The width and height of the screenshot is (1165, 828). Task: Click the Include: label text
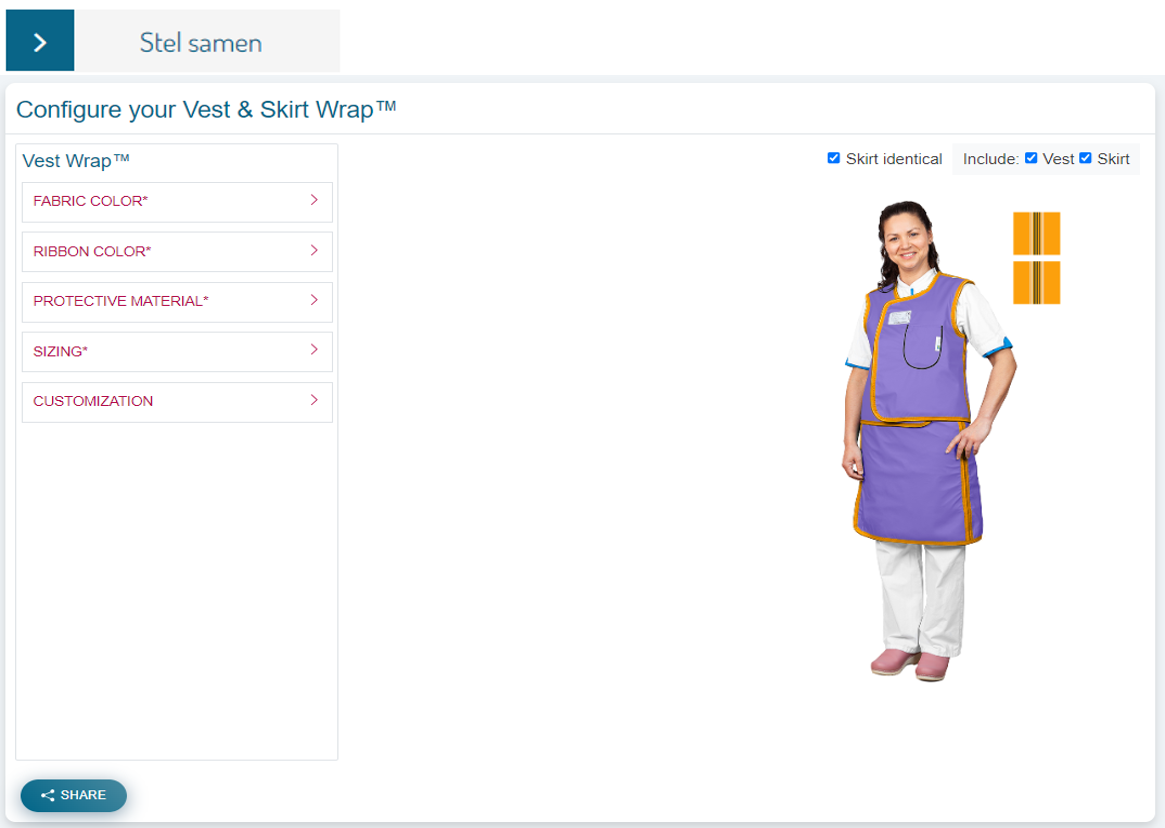(990, 159)
